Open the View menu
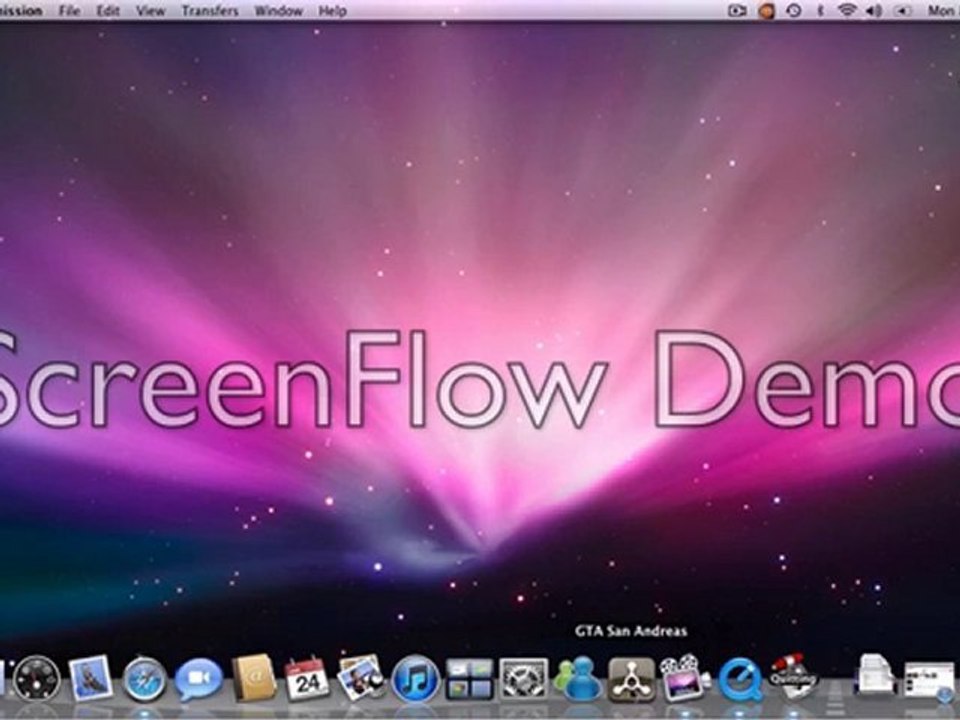 pos(150,11)
